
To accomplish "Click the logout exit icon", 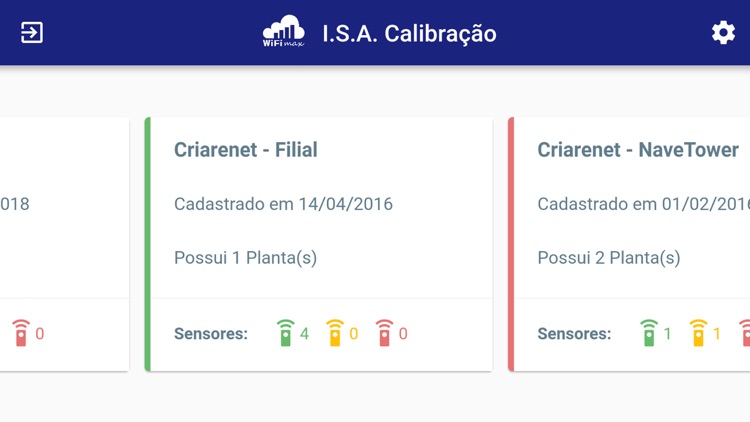I will click(x=32, y=33).
